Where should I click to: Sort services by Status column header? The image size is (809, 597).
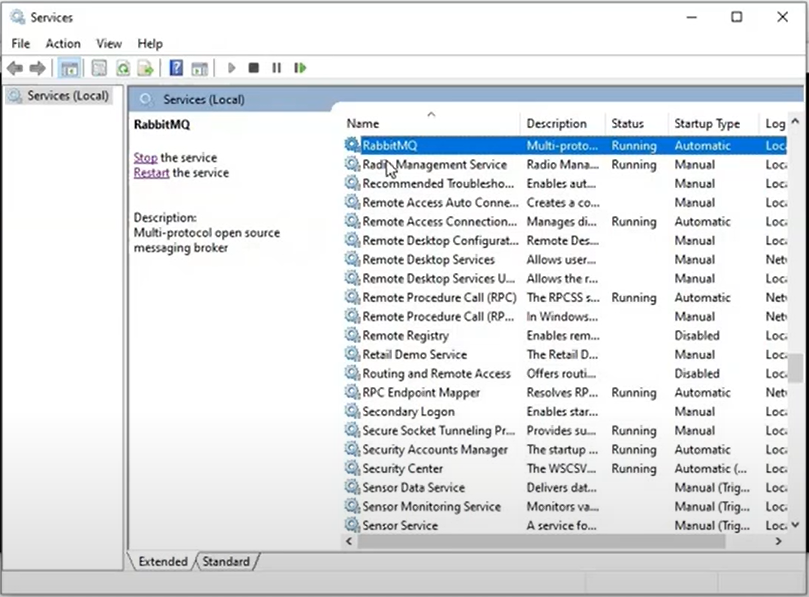[628, 124]
